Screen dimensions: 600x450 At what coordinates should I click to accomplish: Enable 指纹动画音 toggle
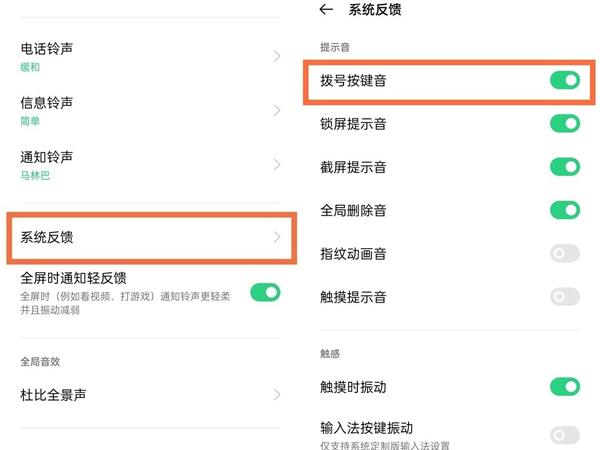pyautogui.click(x=564, y=253)
